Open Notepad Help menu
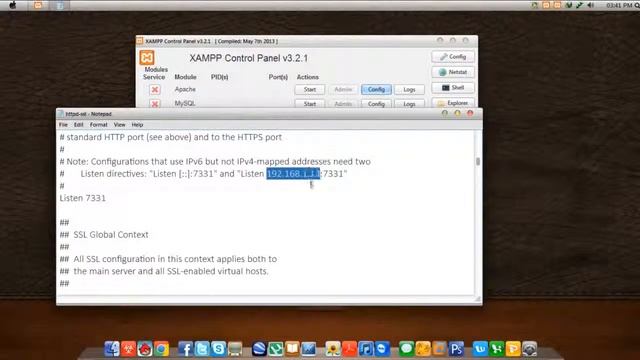 click(x=137, y=124)
